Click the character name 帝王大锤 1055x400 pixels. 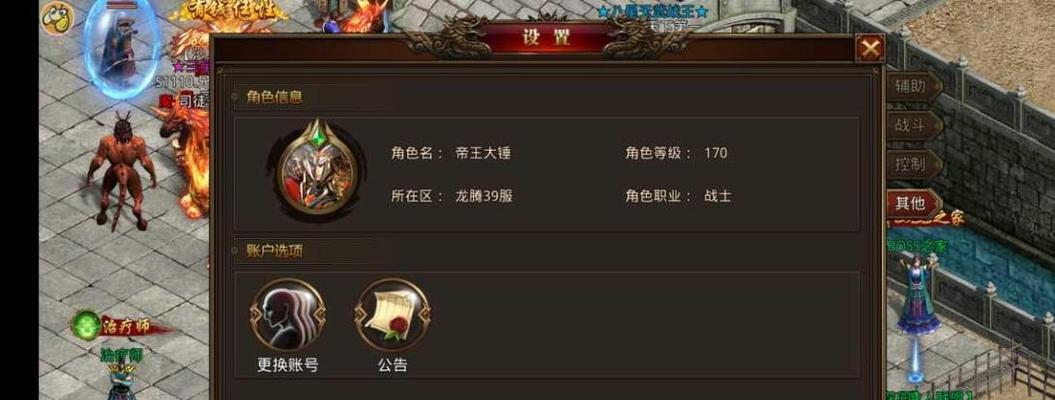tap(483, 153)
